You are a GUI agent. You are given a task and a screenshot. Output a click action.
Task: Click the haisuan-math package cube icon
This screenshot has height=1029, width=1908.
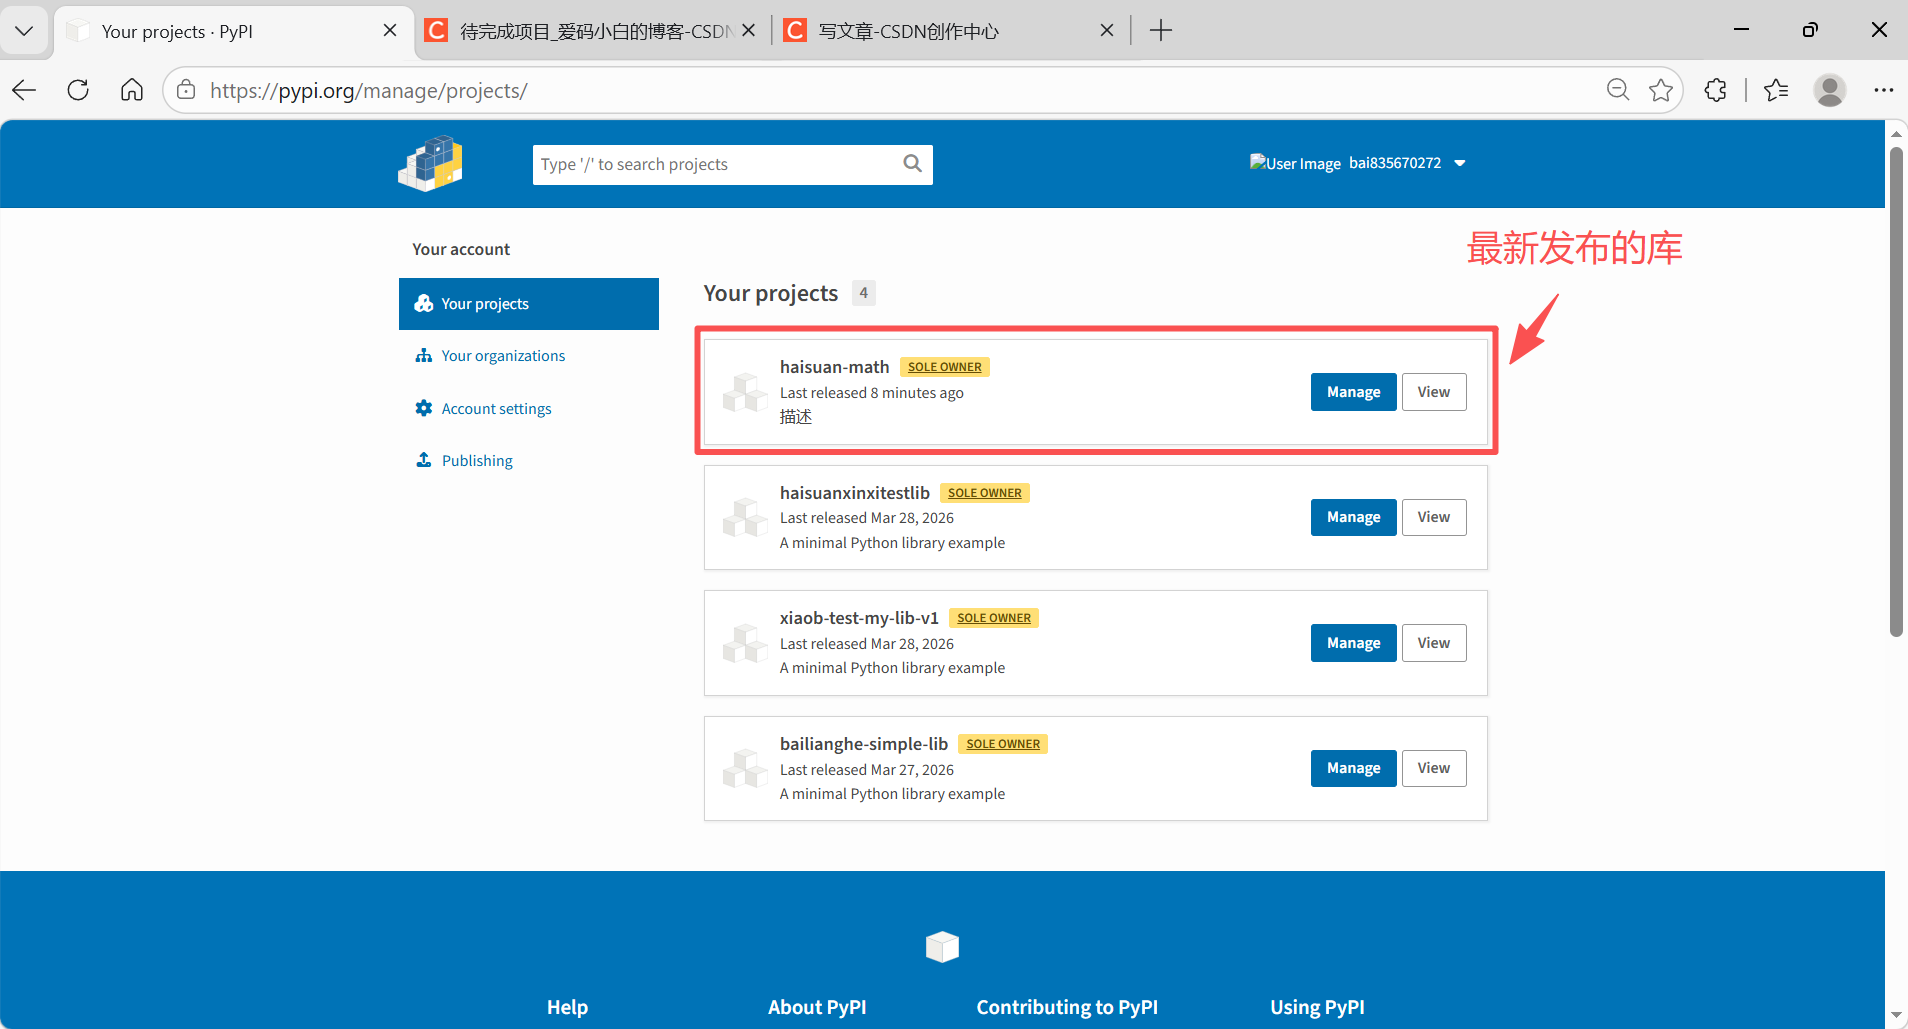click(x=746, y=392)
